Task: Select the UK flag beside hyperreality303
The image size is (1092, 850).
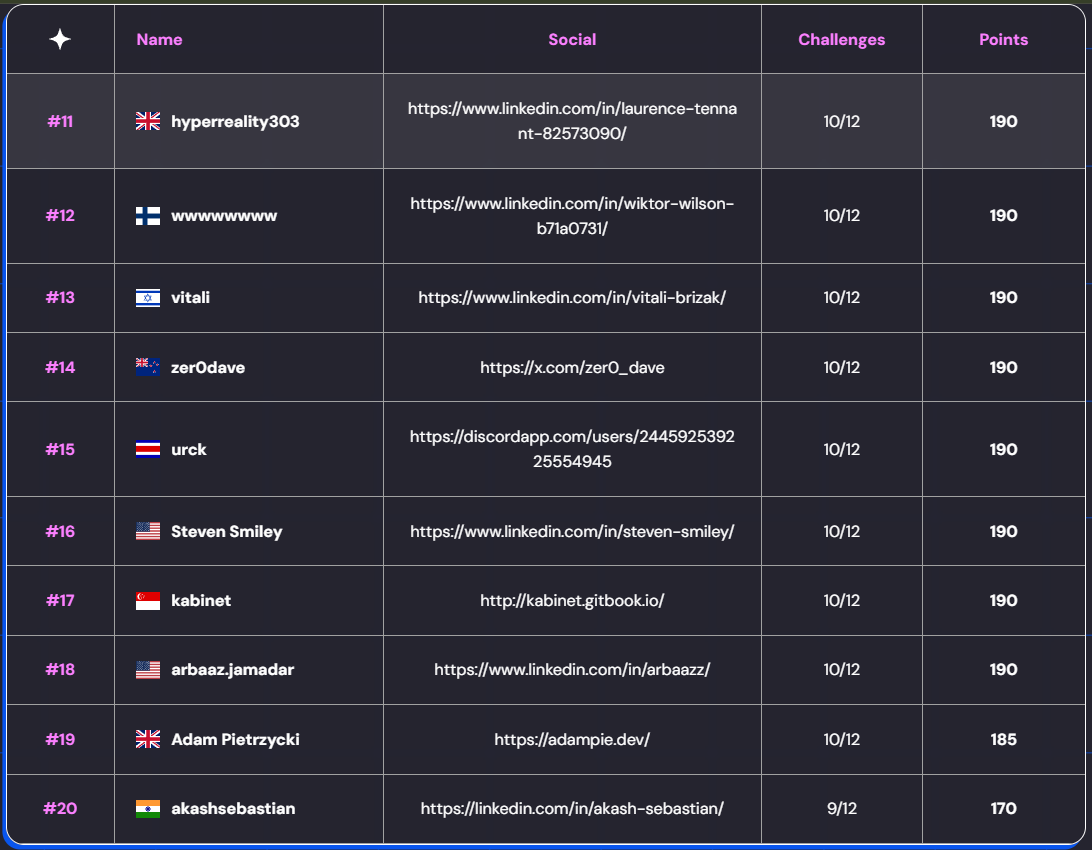Action: click(146, 121)
